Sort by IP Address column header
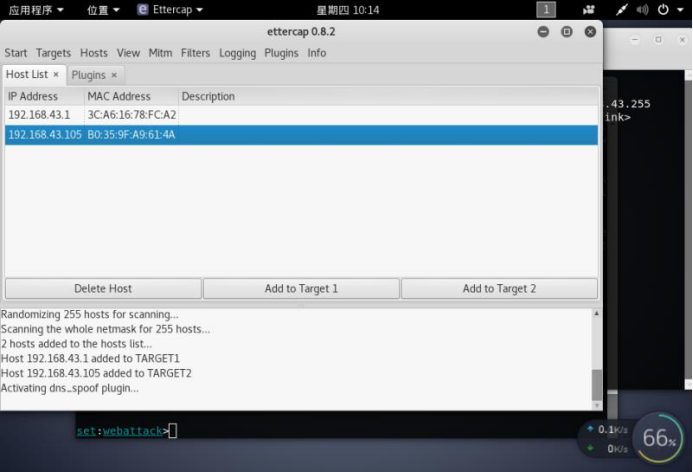 click(44, 96)
